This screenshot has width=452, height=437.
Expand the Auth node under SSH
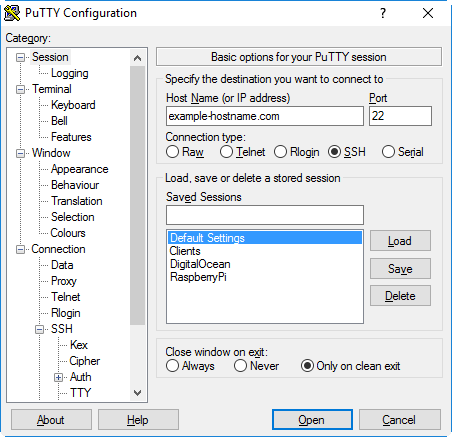click(58, 377)
